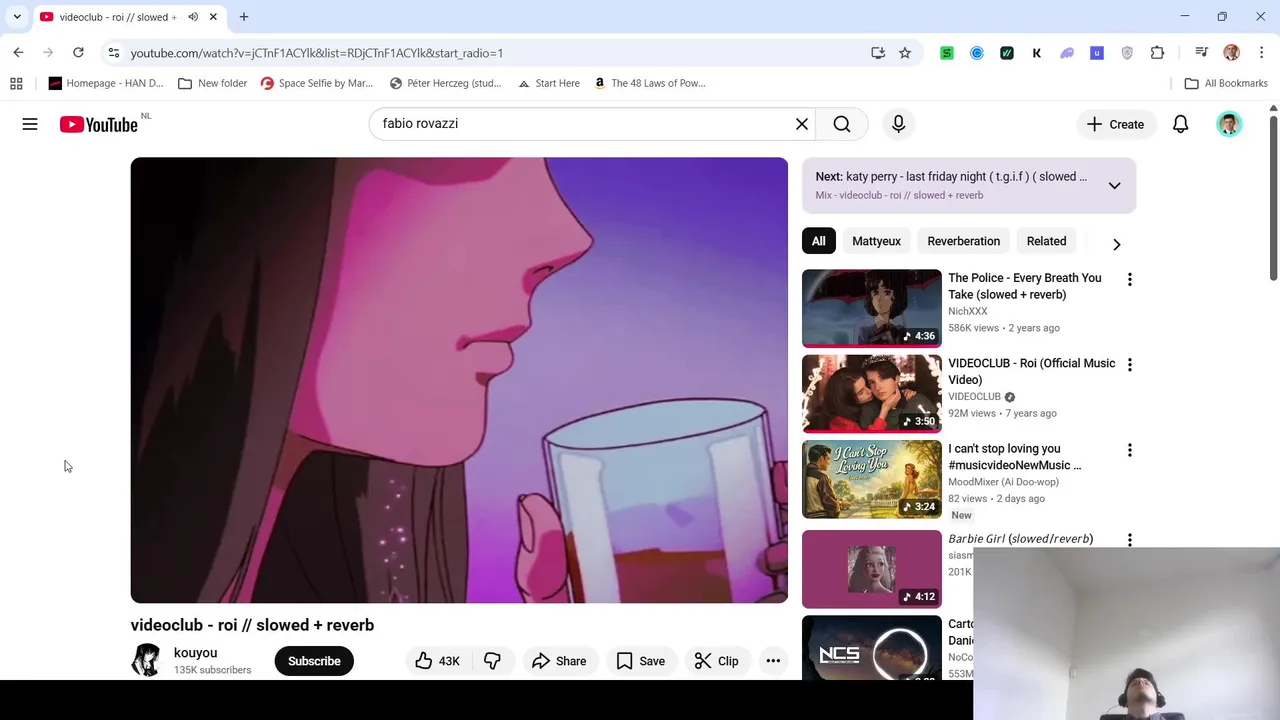The height and width of the screenshot is (720, 1280).
Task: Open the All Bookmarks folder
Action: pos(1226,83)
